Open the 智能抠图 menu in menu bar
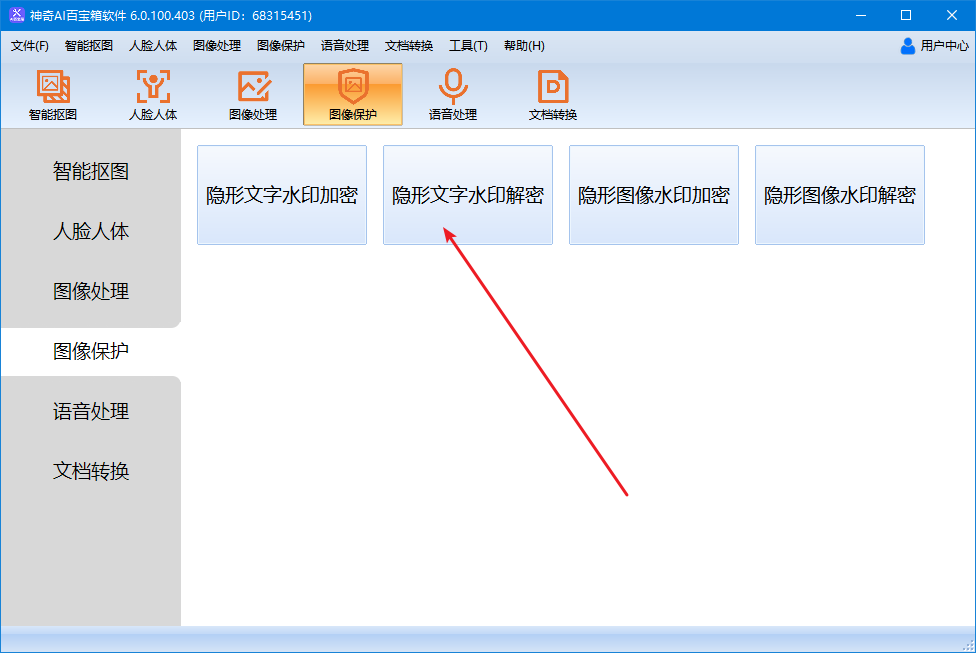 89,46
